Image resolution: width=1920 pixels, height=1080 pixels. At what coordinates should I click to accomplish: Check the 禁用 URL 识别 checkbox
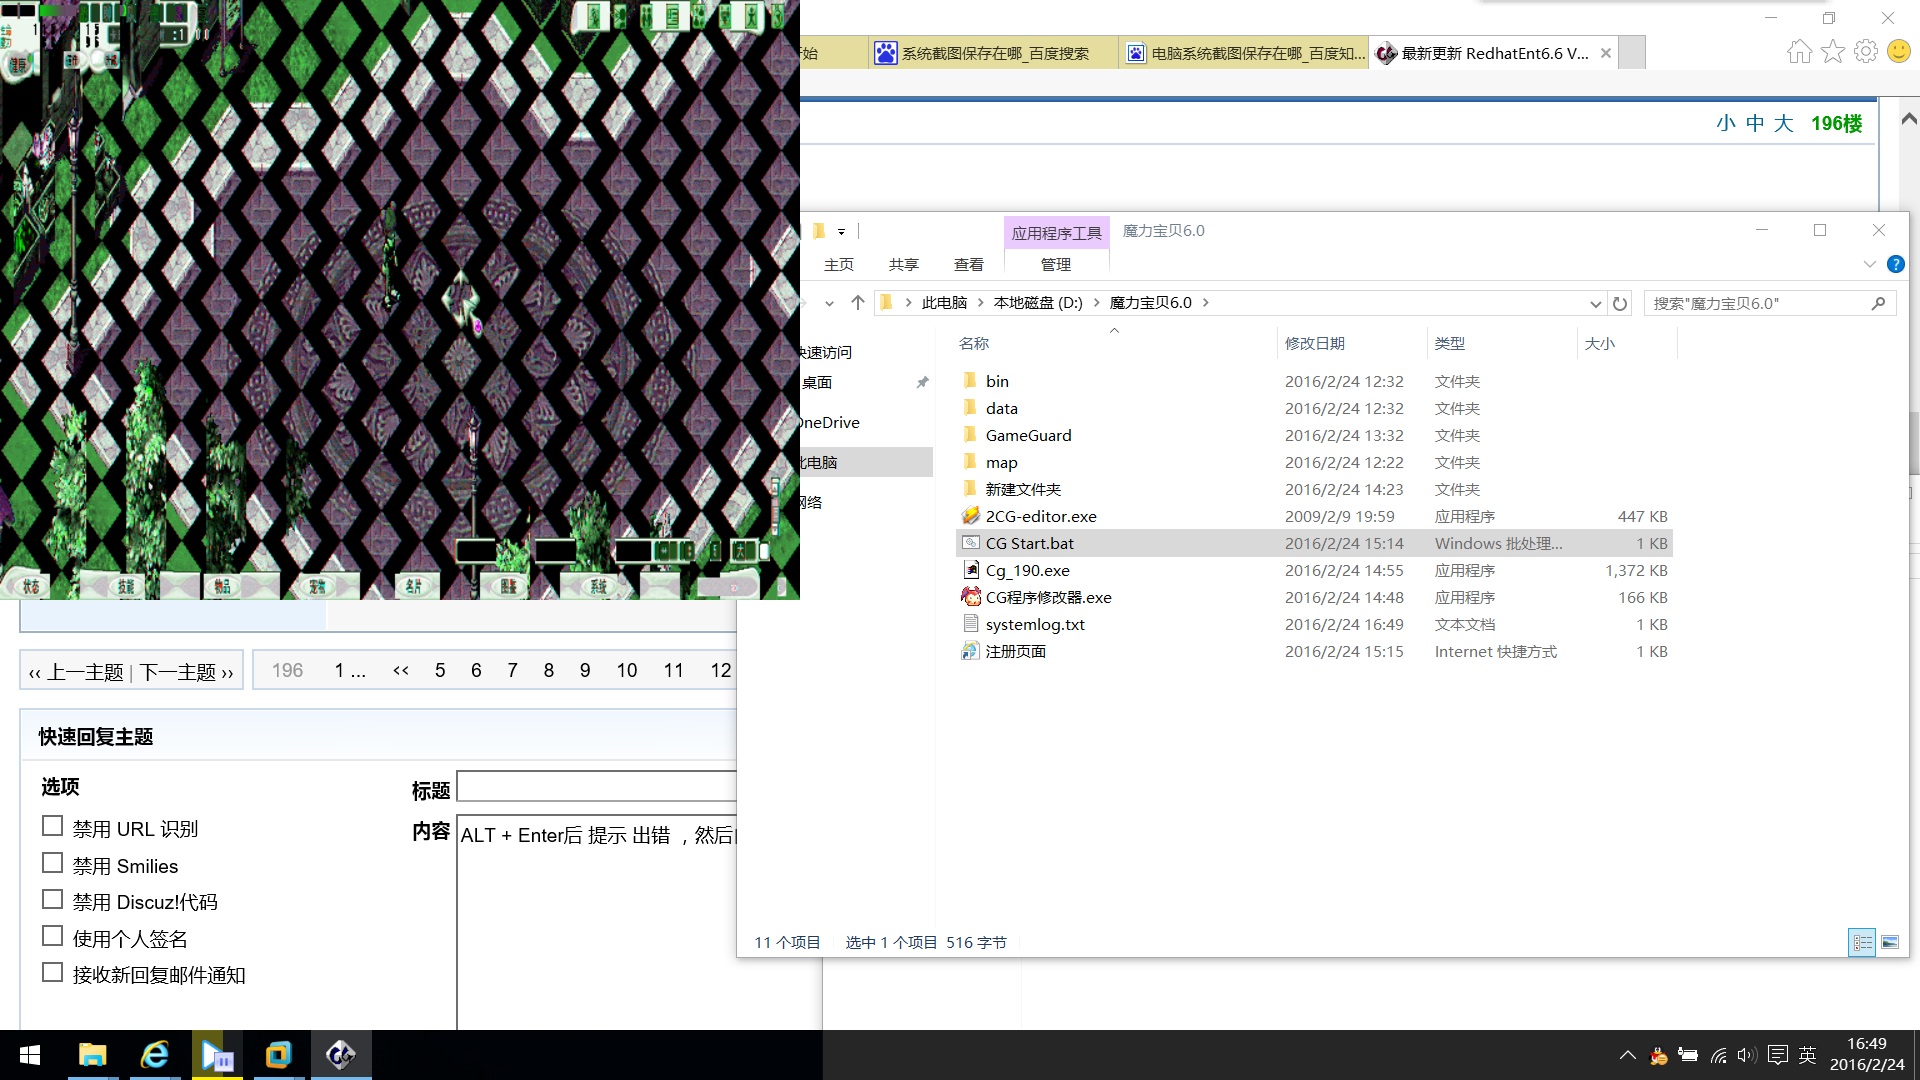point(53,826)
